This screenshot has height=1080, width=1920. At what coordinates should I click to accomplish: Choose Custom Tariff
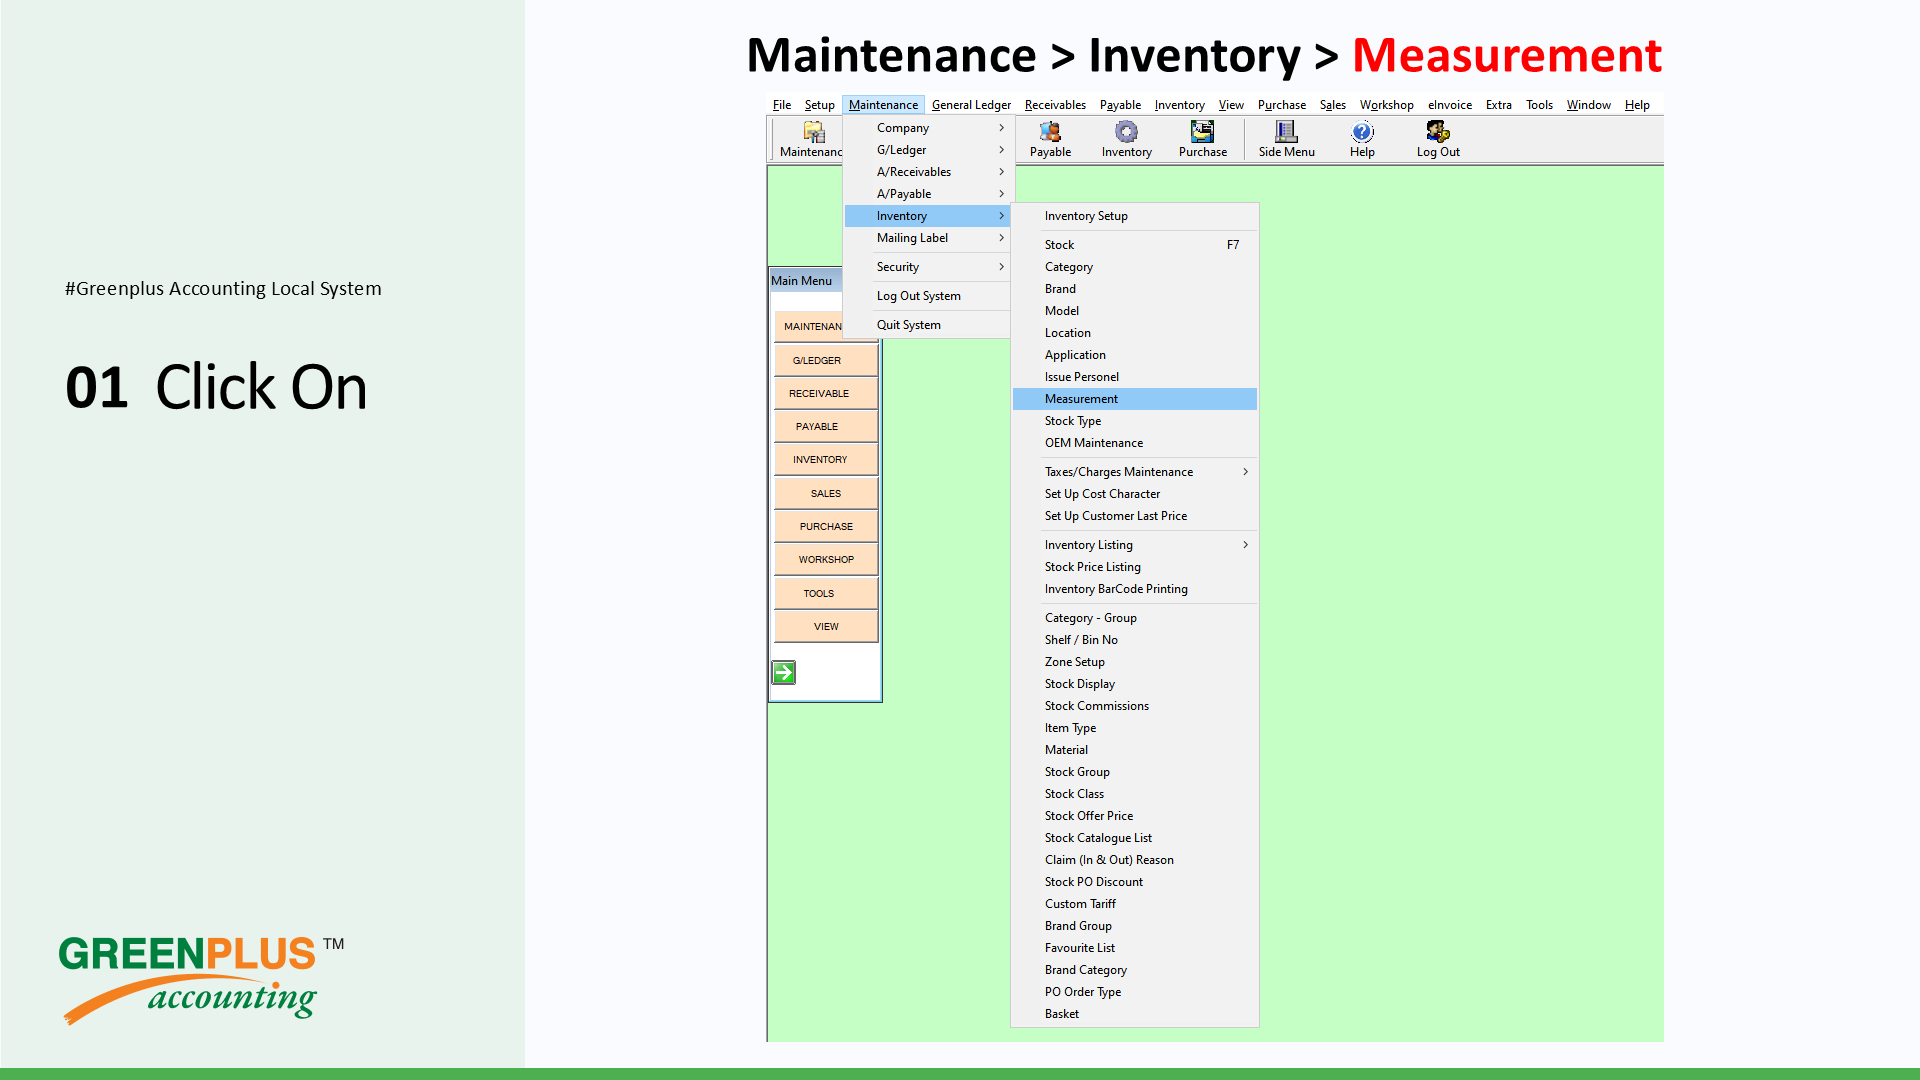click(1135, 904)
